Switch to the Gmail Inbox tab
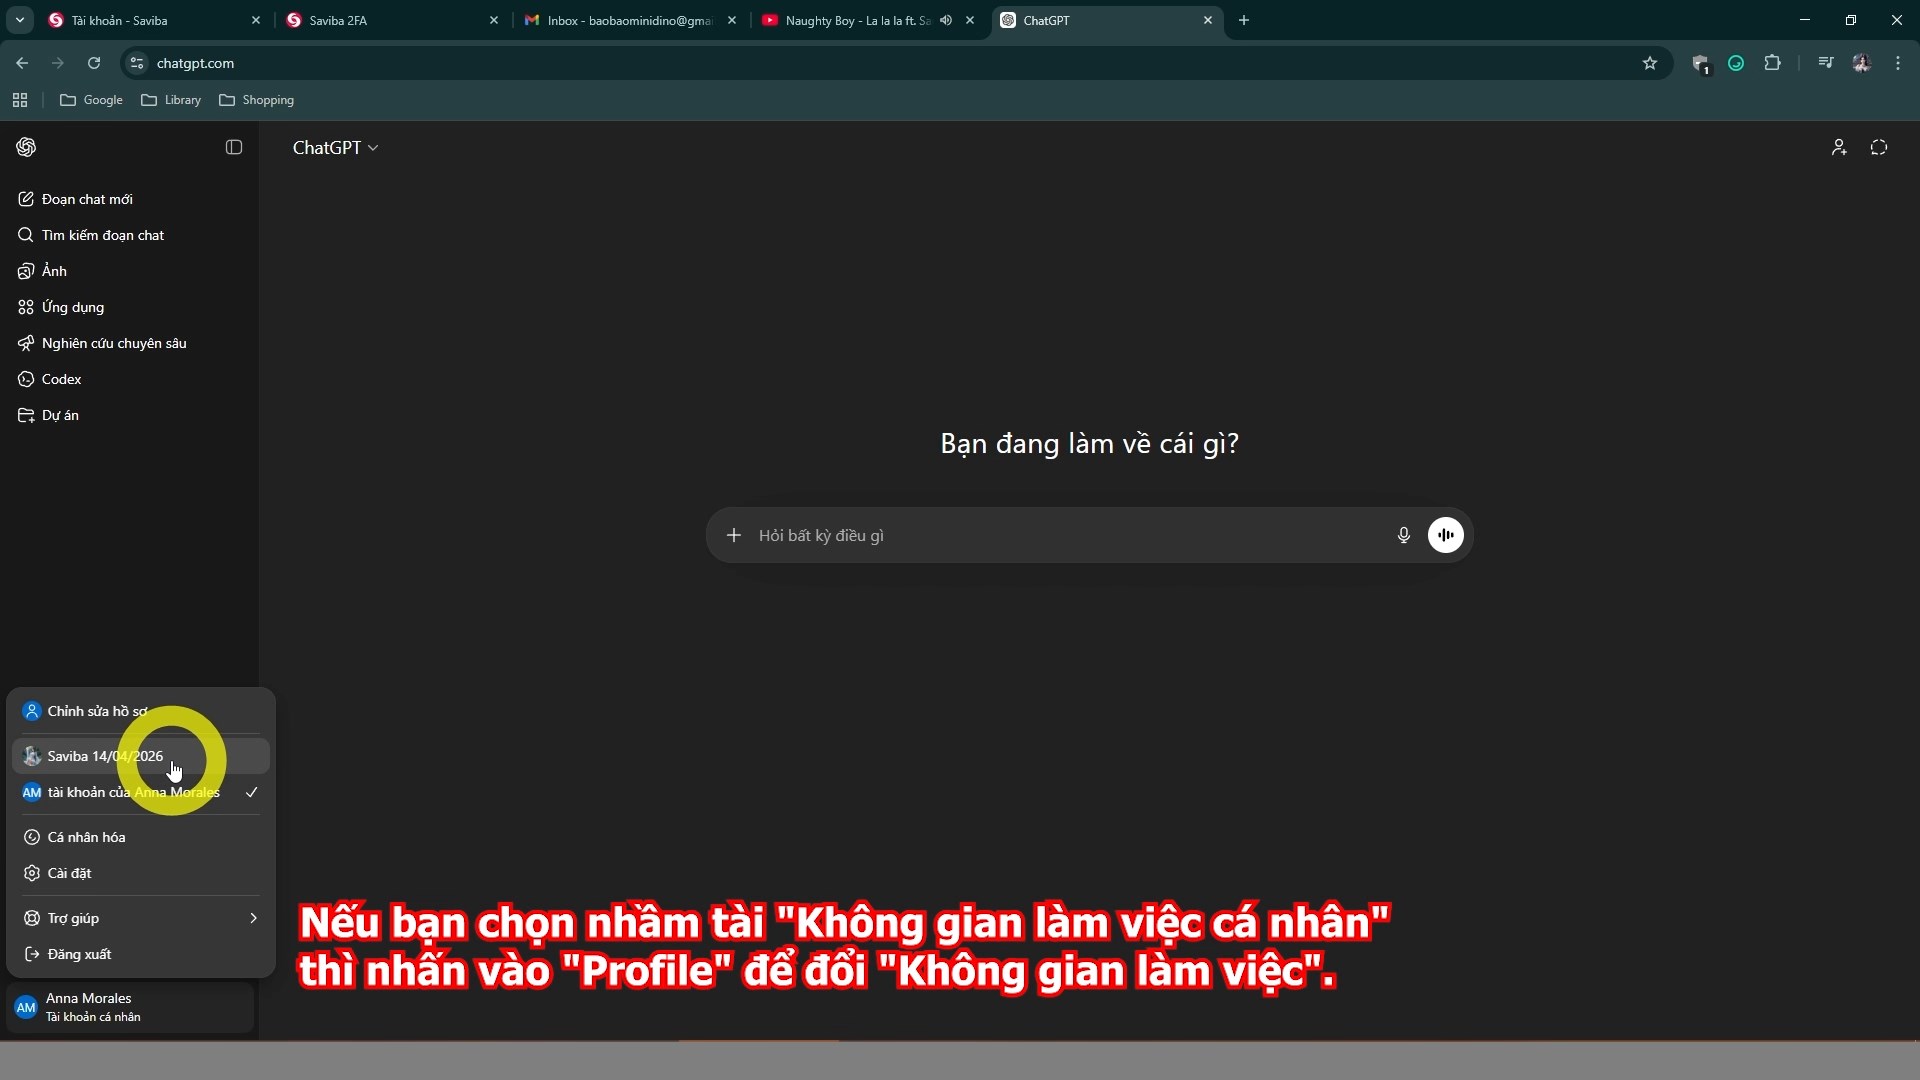Image resolution: width=1920 pixels, height=1080 pixels. click(x=630, y=20)
